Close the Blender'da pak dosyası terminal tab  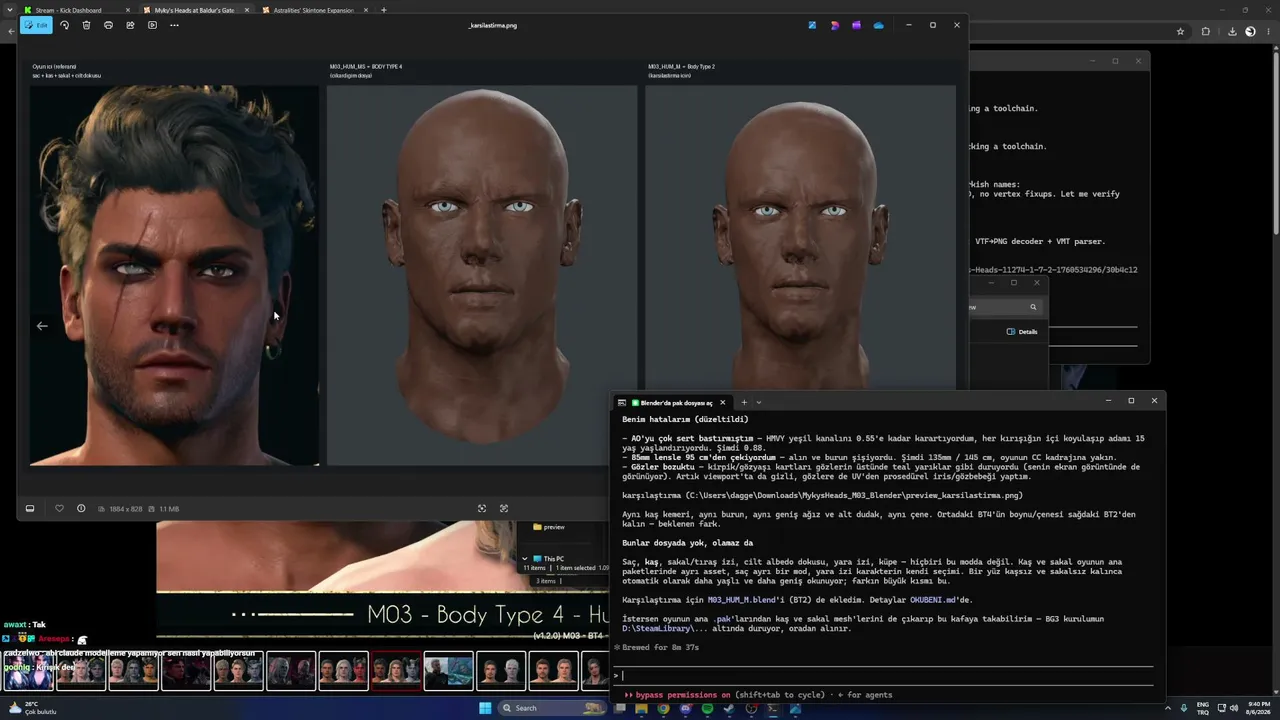coord(722,403)
